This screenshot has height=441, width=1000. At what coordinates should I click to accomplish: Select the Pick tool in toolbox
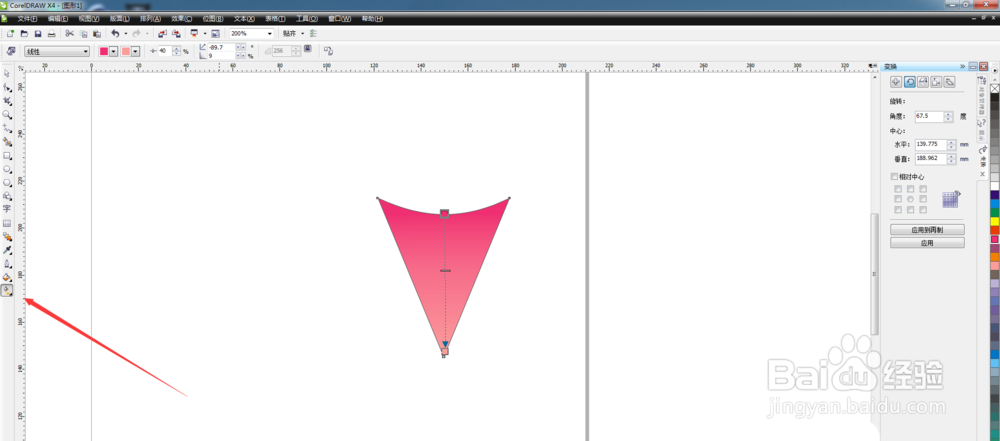[x=7, y=74]
